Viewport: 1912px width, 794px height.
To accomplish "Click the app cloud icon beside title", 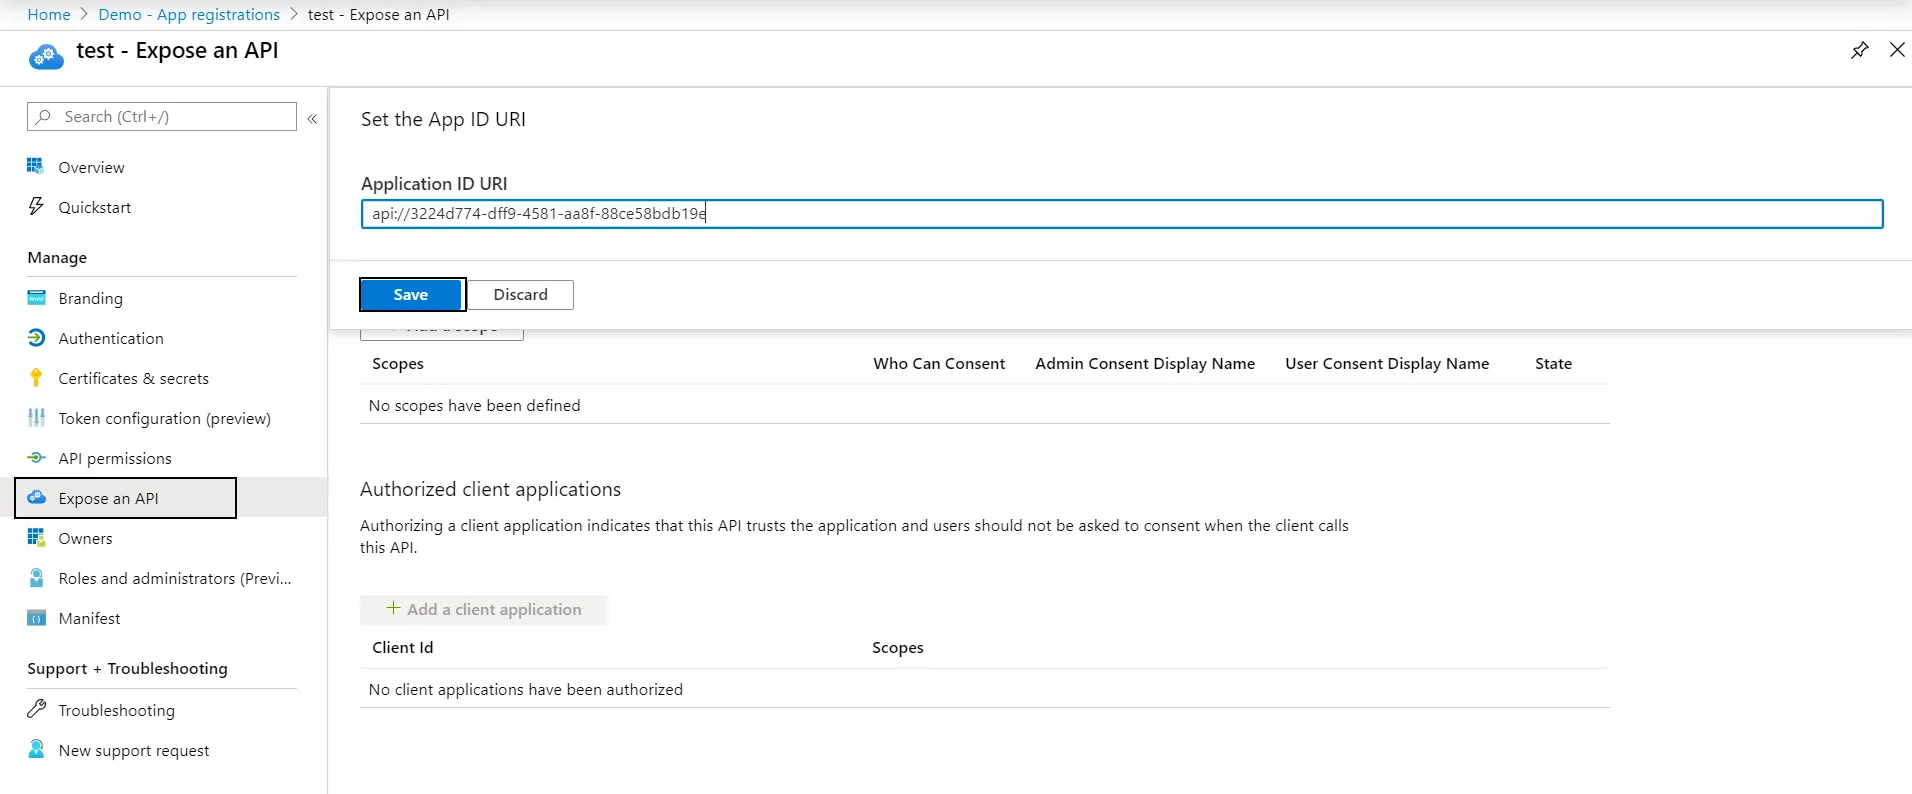I will (x=46, y=57).
